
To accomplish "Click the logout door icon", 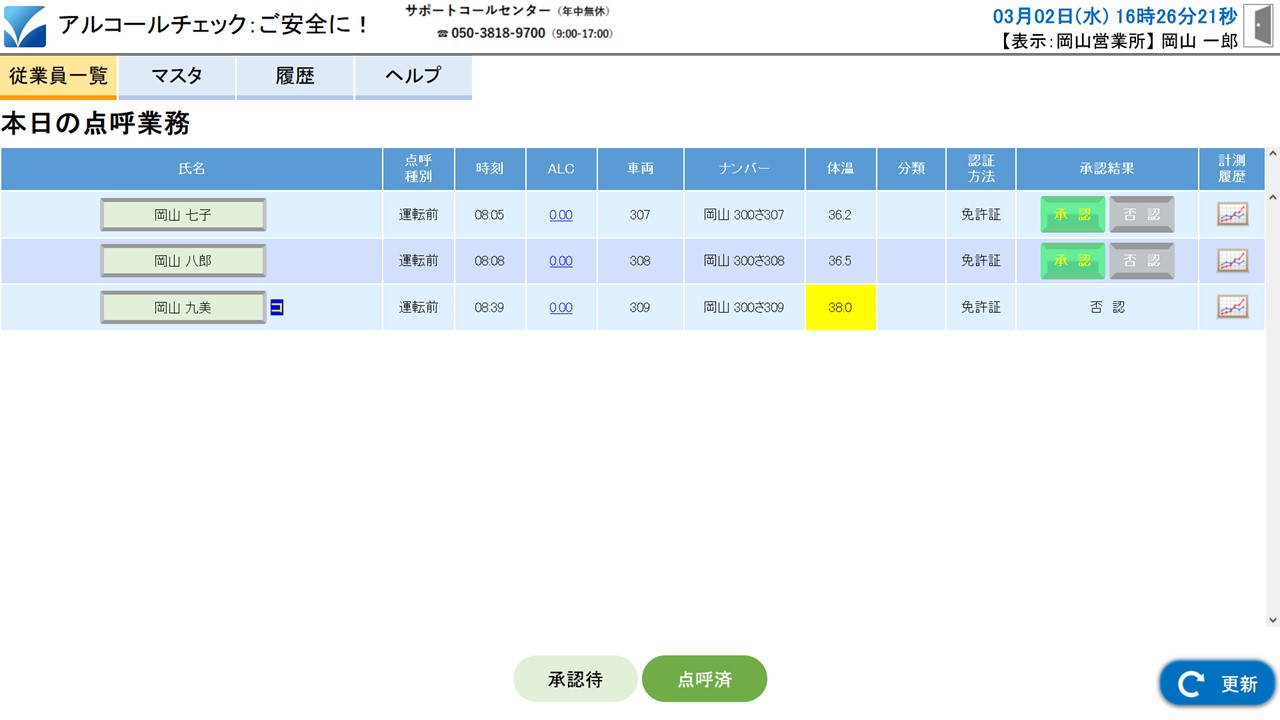I will click(x=1258, y=26).
